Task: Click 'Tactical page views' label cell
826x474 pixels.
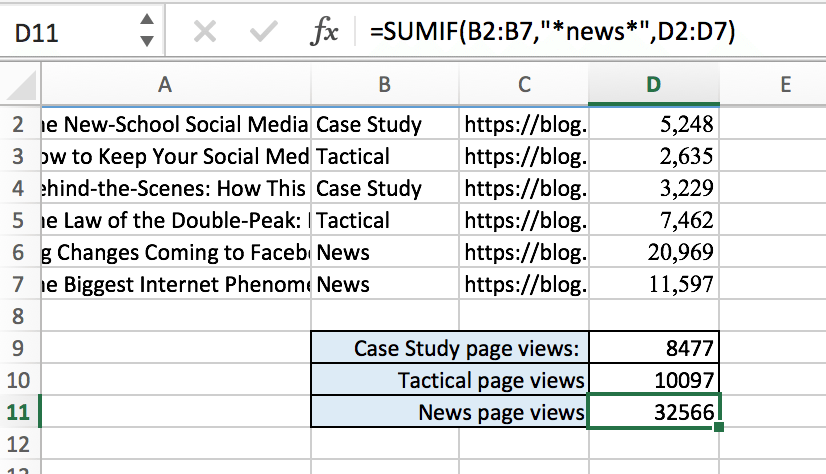Action: (450, 380)
